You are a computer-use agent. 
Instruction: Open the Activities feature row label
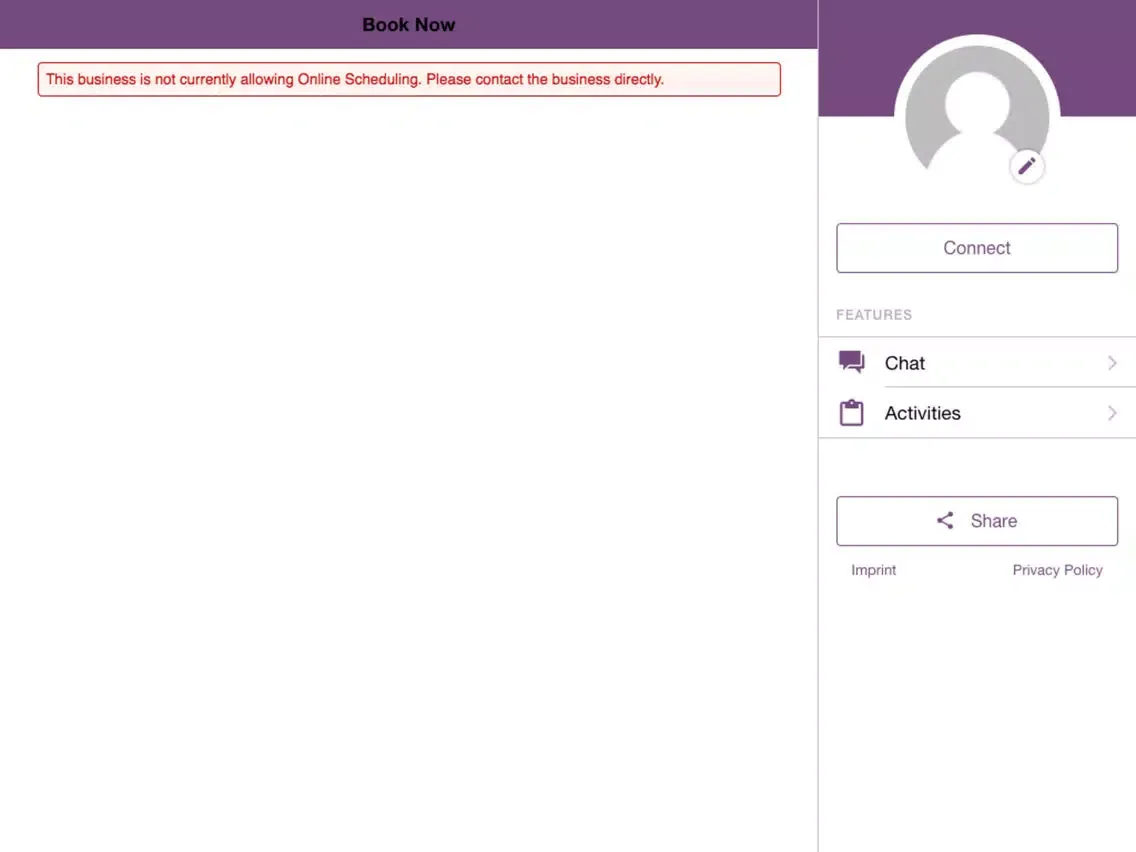click(922, 413)
